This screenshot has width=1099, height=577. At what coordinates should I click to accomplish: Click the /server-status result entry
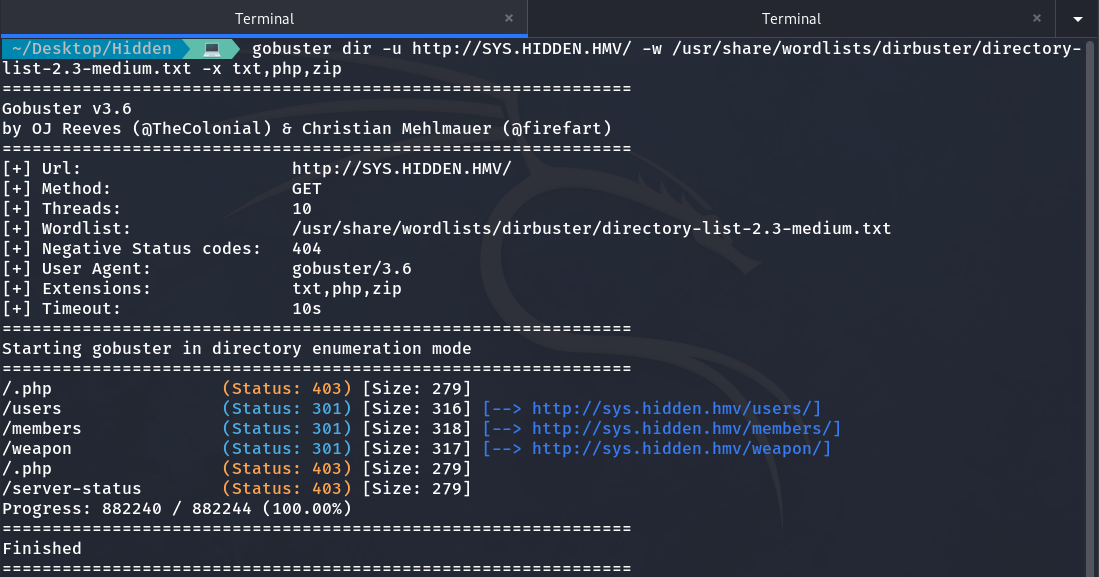pyautogui.click(x=72, y=488)
